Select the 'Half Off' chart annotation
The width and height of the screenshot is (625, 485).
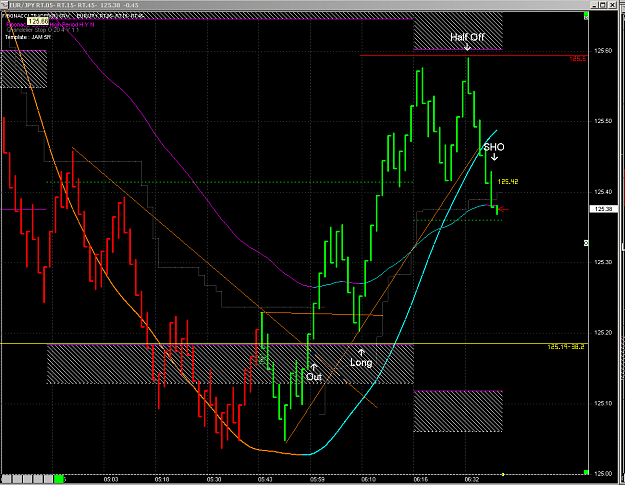(x=467, y=37)
